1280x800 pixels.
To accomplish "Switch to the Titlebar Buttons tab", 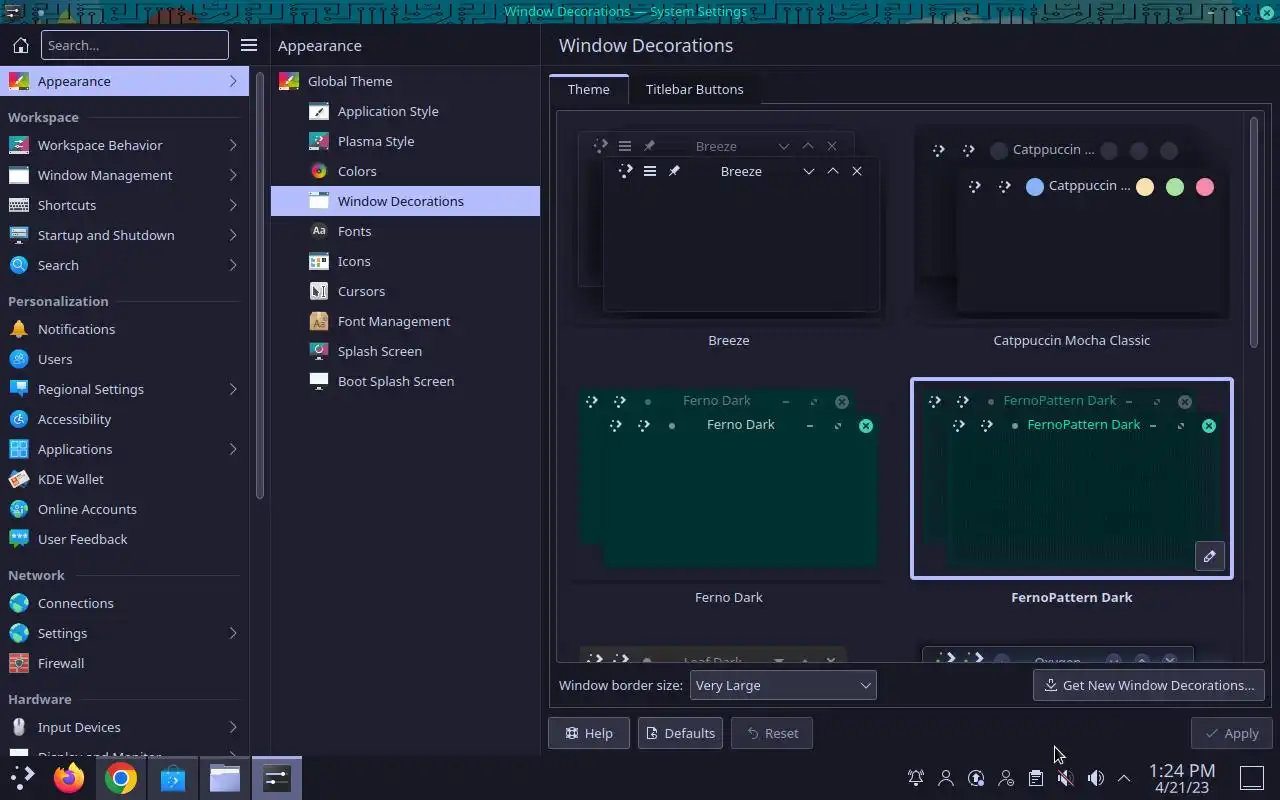I will 694,89.
